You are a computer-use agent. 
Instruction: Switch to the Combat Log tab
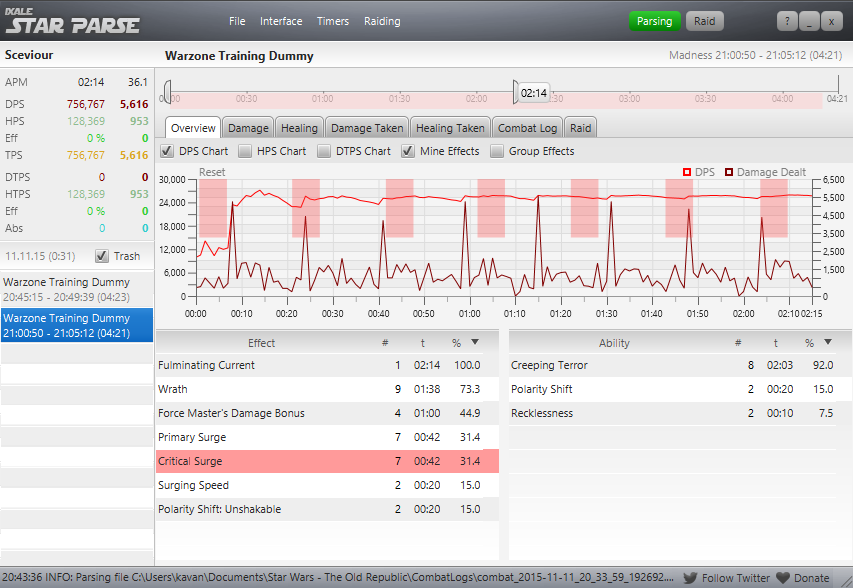527,128
